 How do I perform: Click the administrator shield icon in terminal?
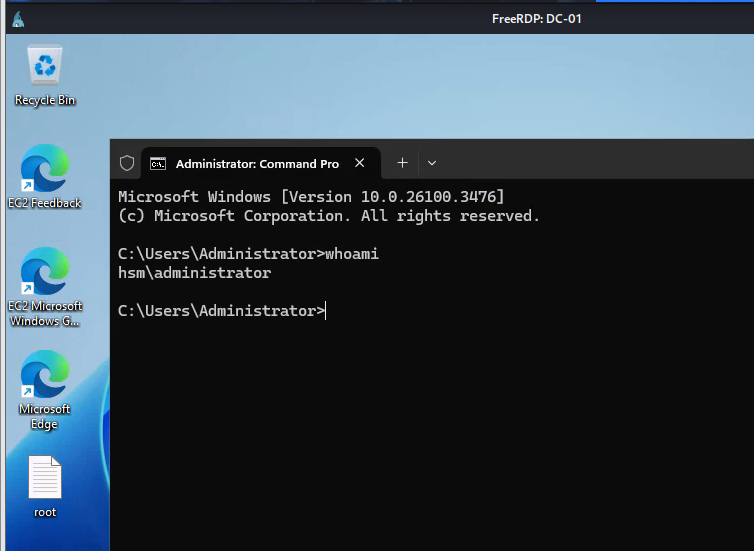pos(127,163)
